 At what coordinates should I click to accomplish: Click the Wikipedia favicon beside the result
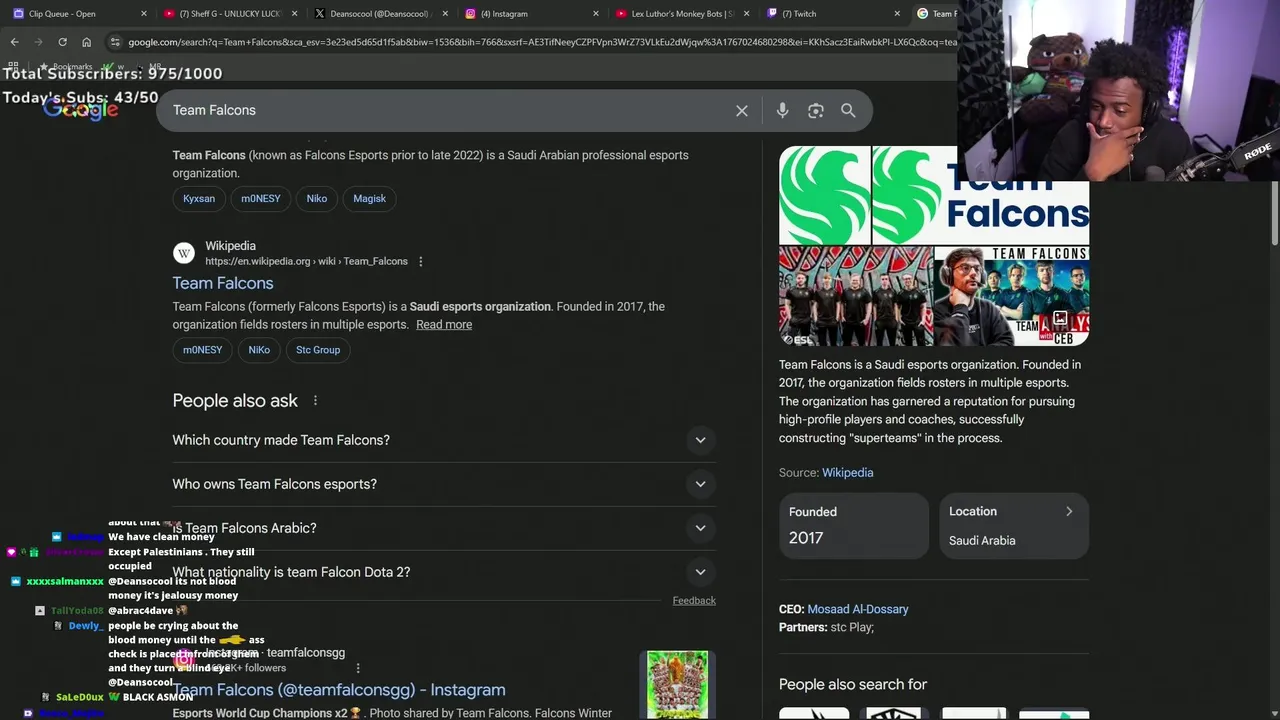[x=183, y=253]
